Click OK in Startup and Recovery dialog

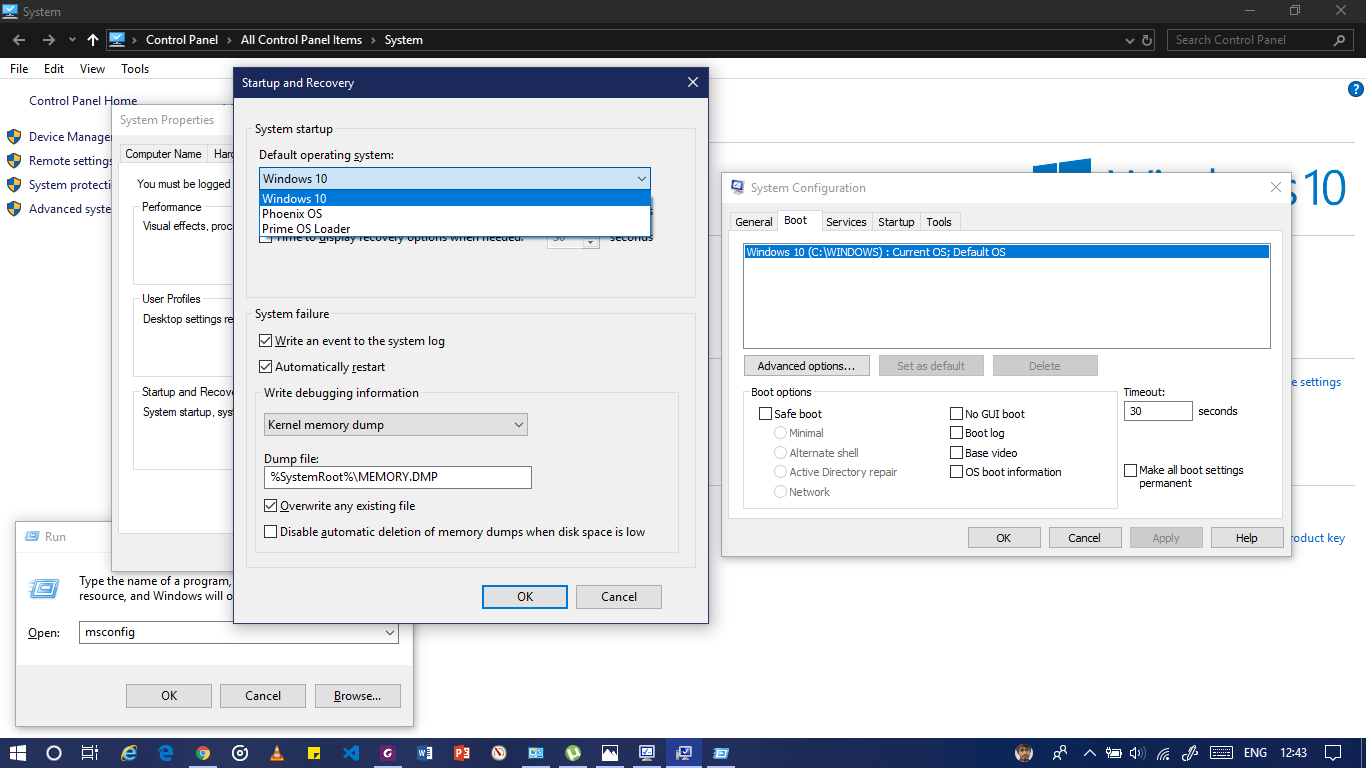click(x=525, y=597)
